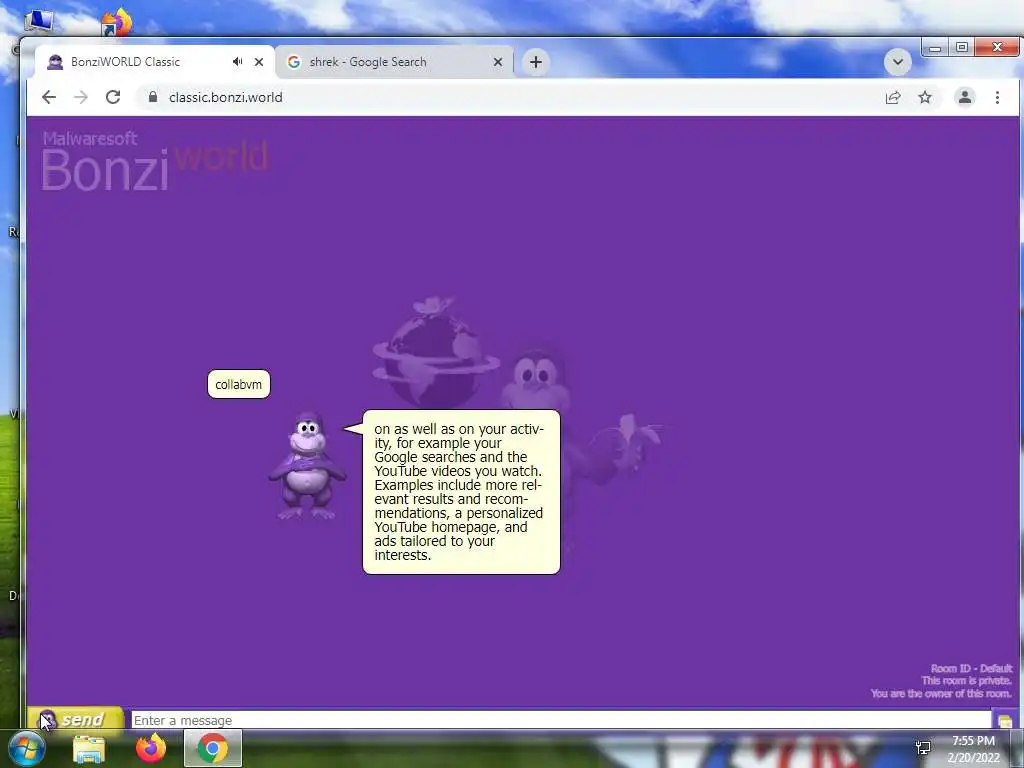Open the network icon in system tray
Image resolution: width=1024 pixels, height=768 pixels.
coord(923,748)
